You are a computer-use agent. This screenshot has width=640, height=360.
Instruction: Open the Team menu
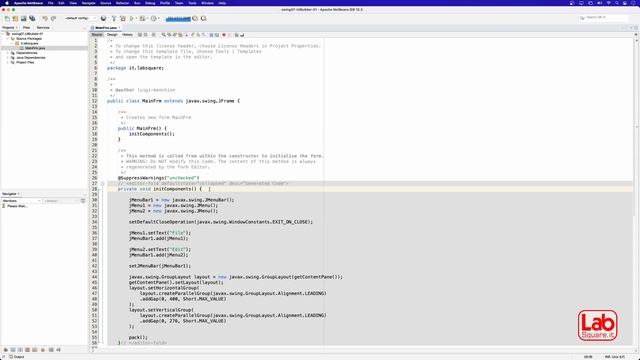(x=179, y=3)
